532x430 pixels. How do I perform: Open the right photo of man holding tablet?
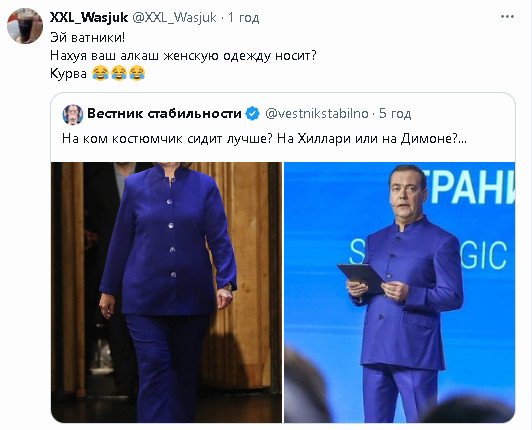399,292
